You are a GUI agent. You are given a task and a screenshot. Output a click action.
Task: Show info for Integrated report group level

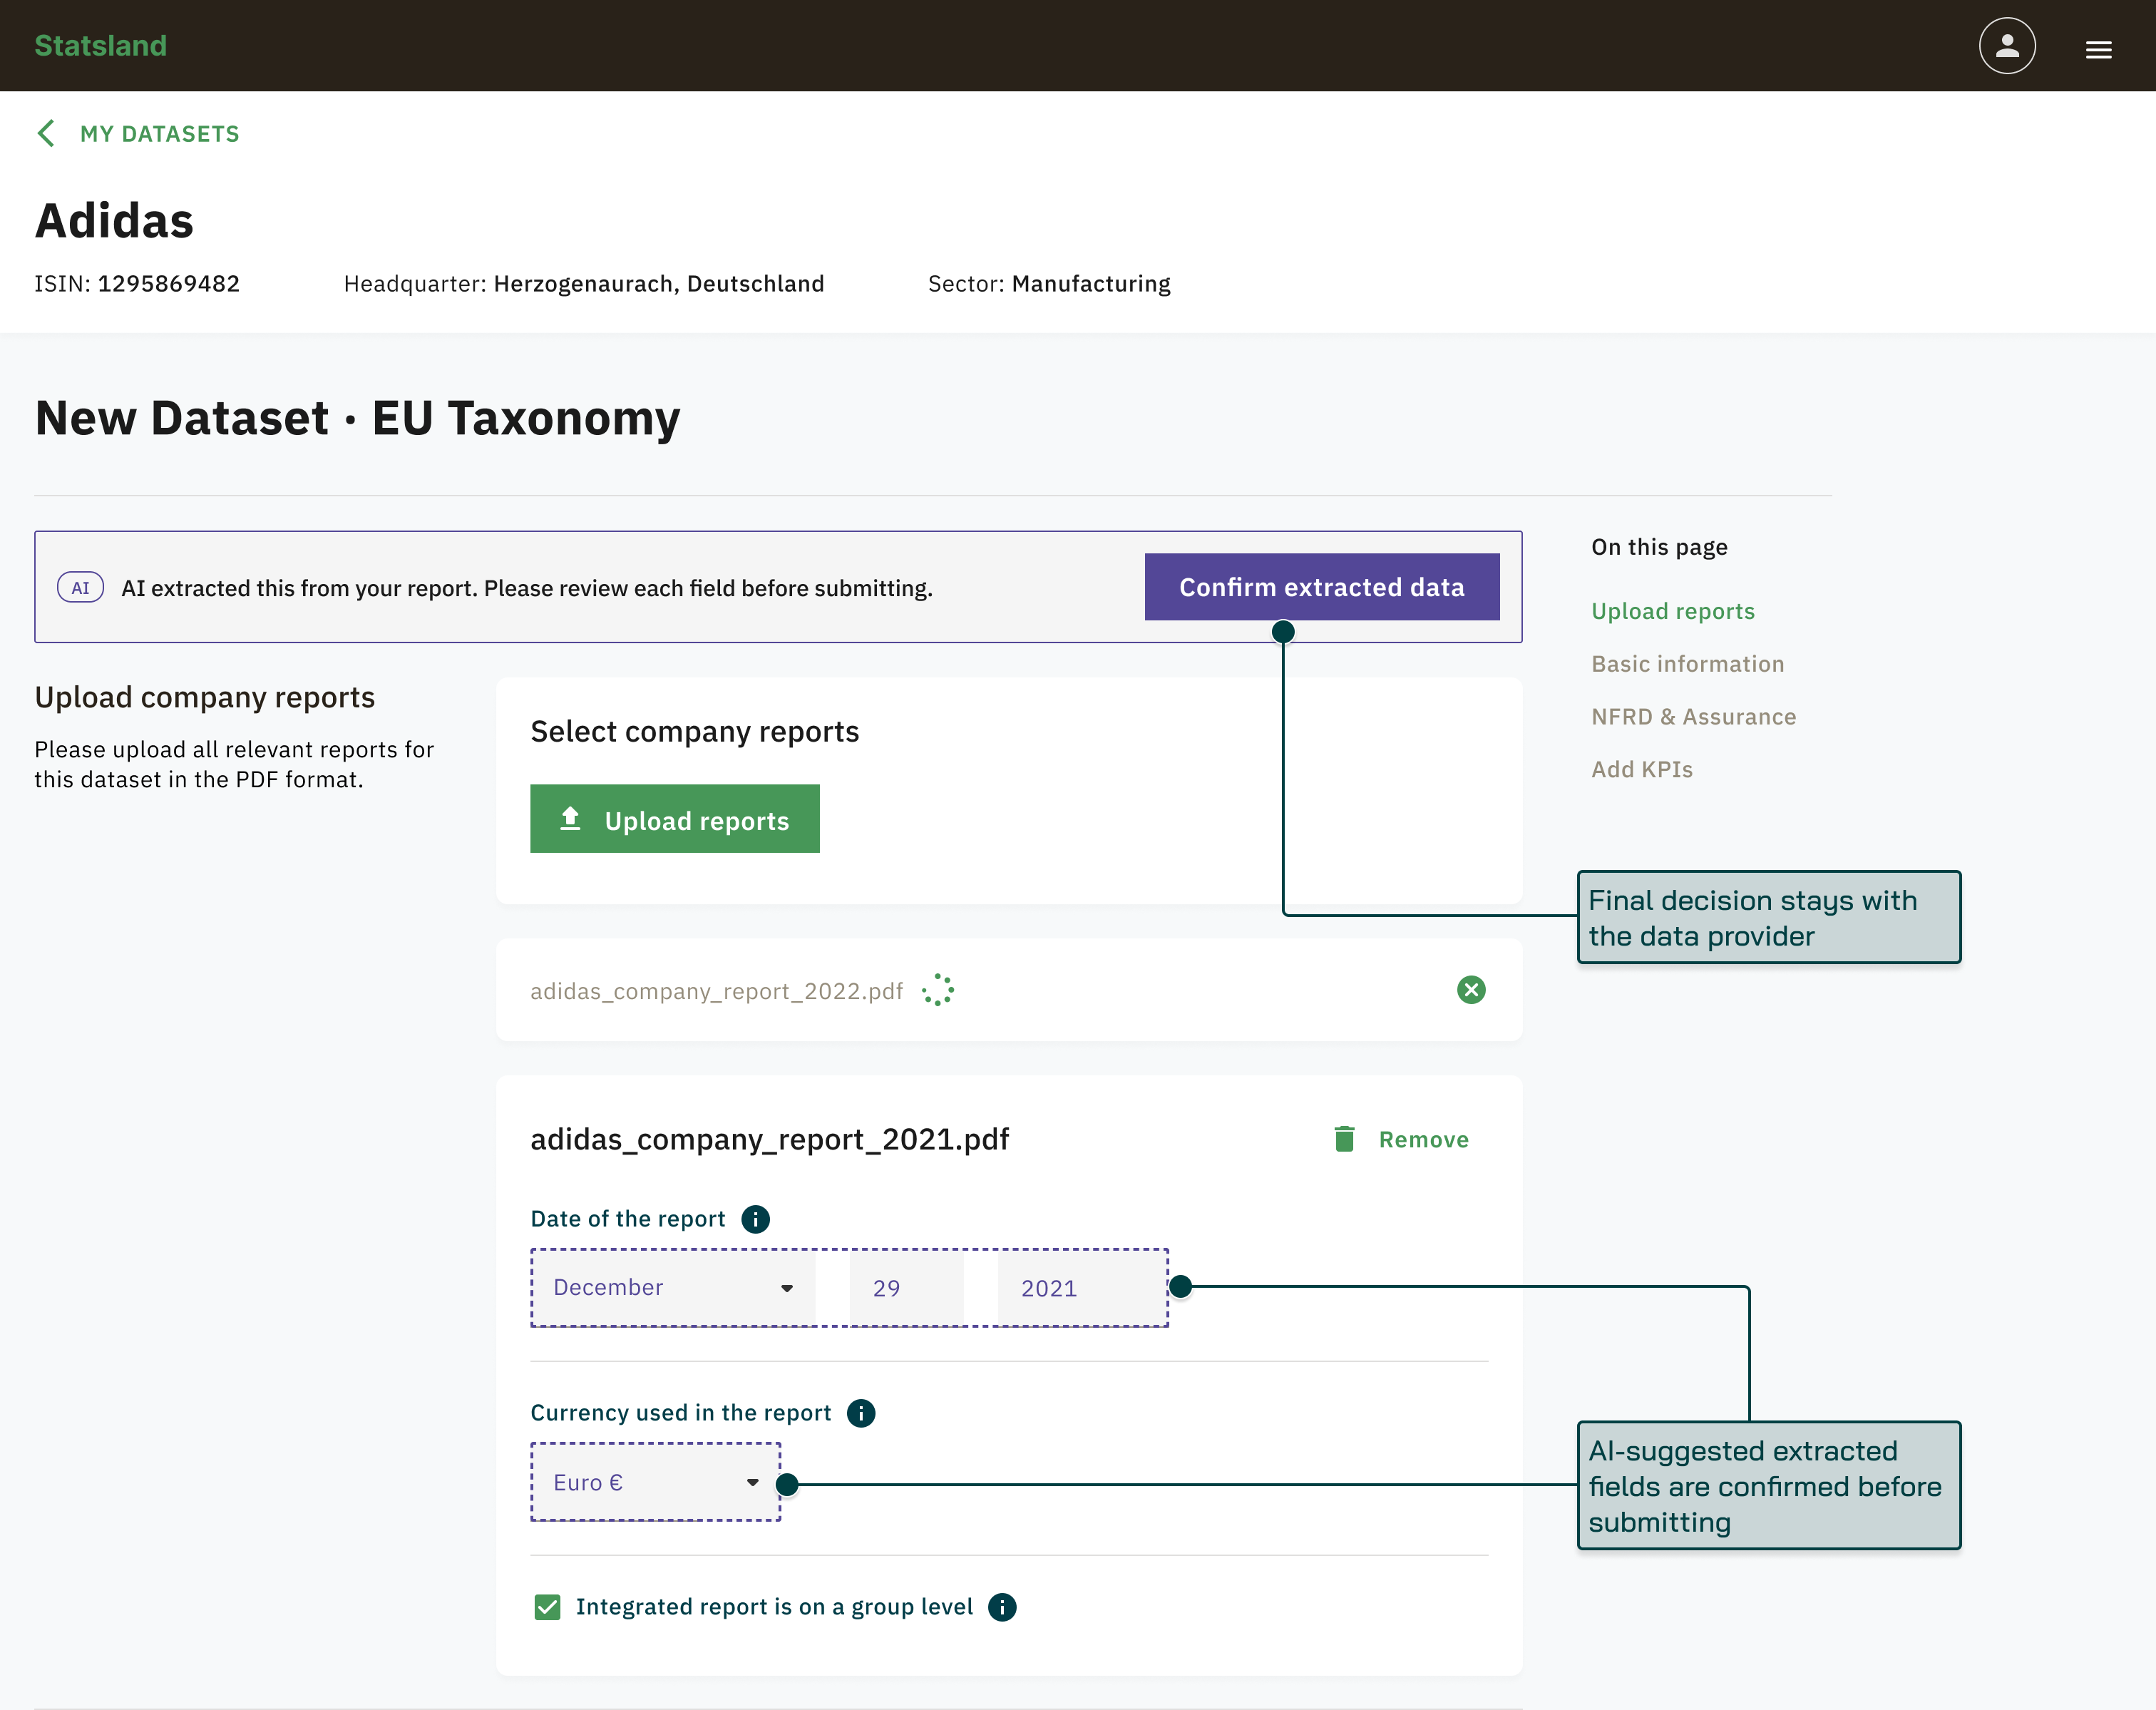click(1001, 1607)
